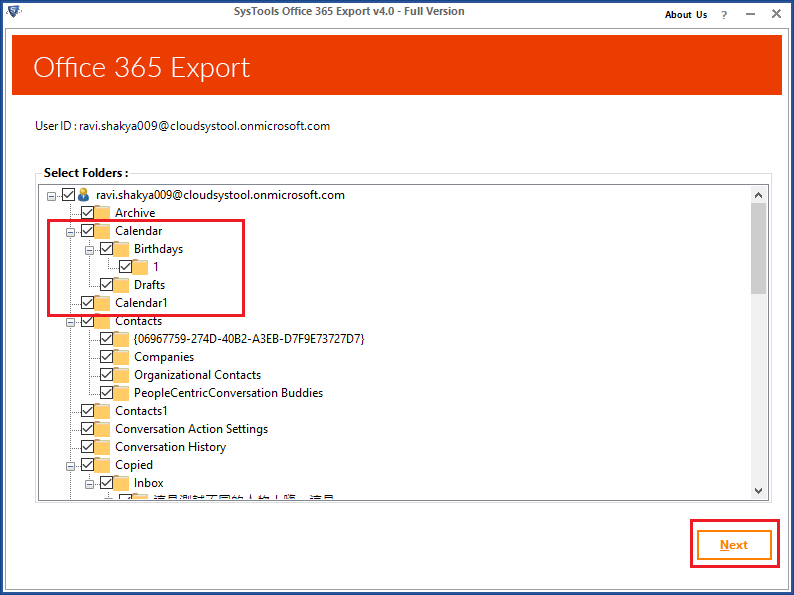Viewport: 794px width, 595px height.
Task: Select the Copied folder icon
Action: pos(102,465)
